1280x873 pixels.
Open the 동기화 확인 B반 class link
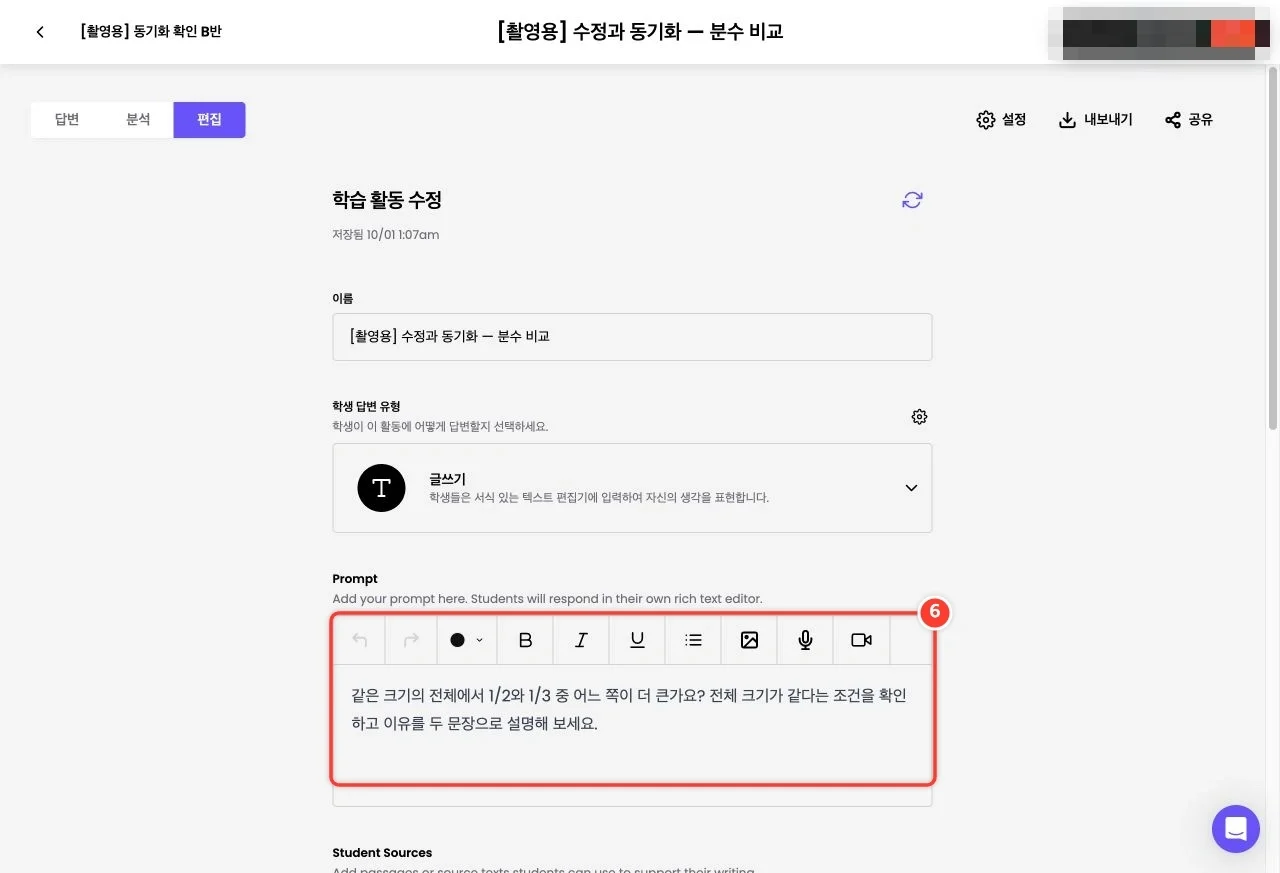[x=151, y=32]
